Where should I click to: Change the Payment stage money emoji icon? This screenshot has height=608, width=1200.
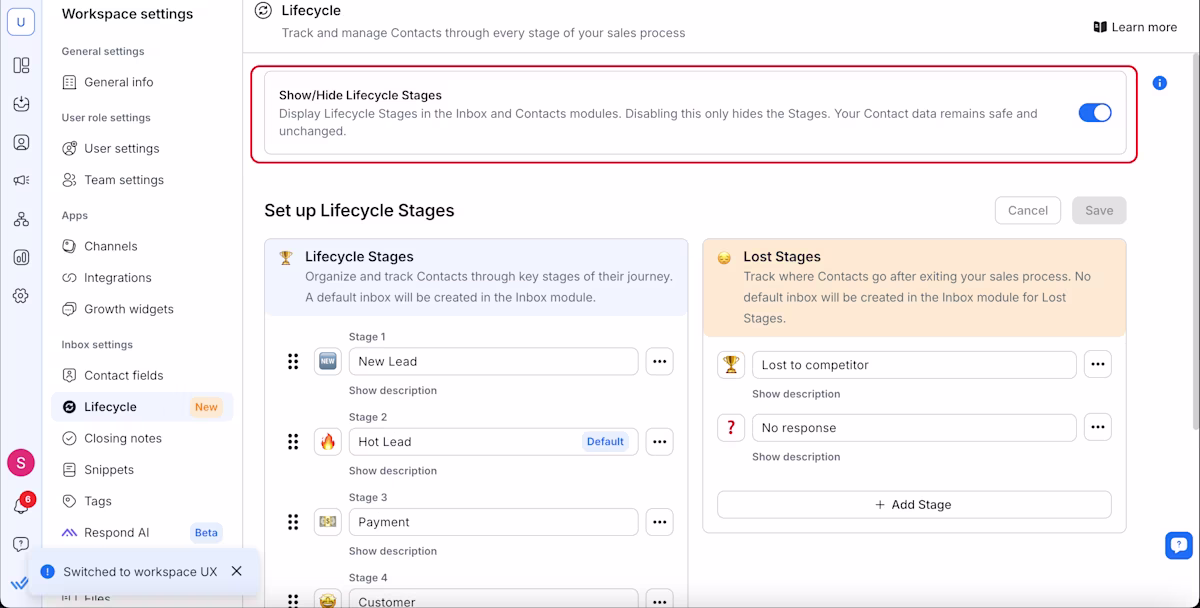[327, 522]
